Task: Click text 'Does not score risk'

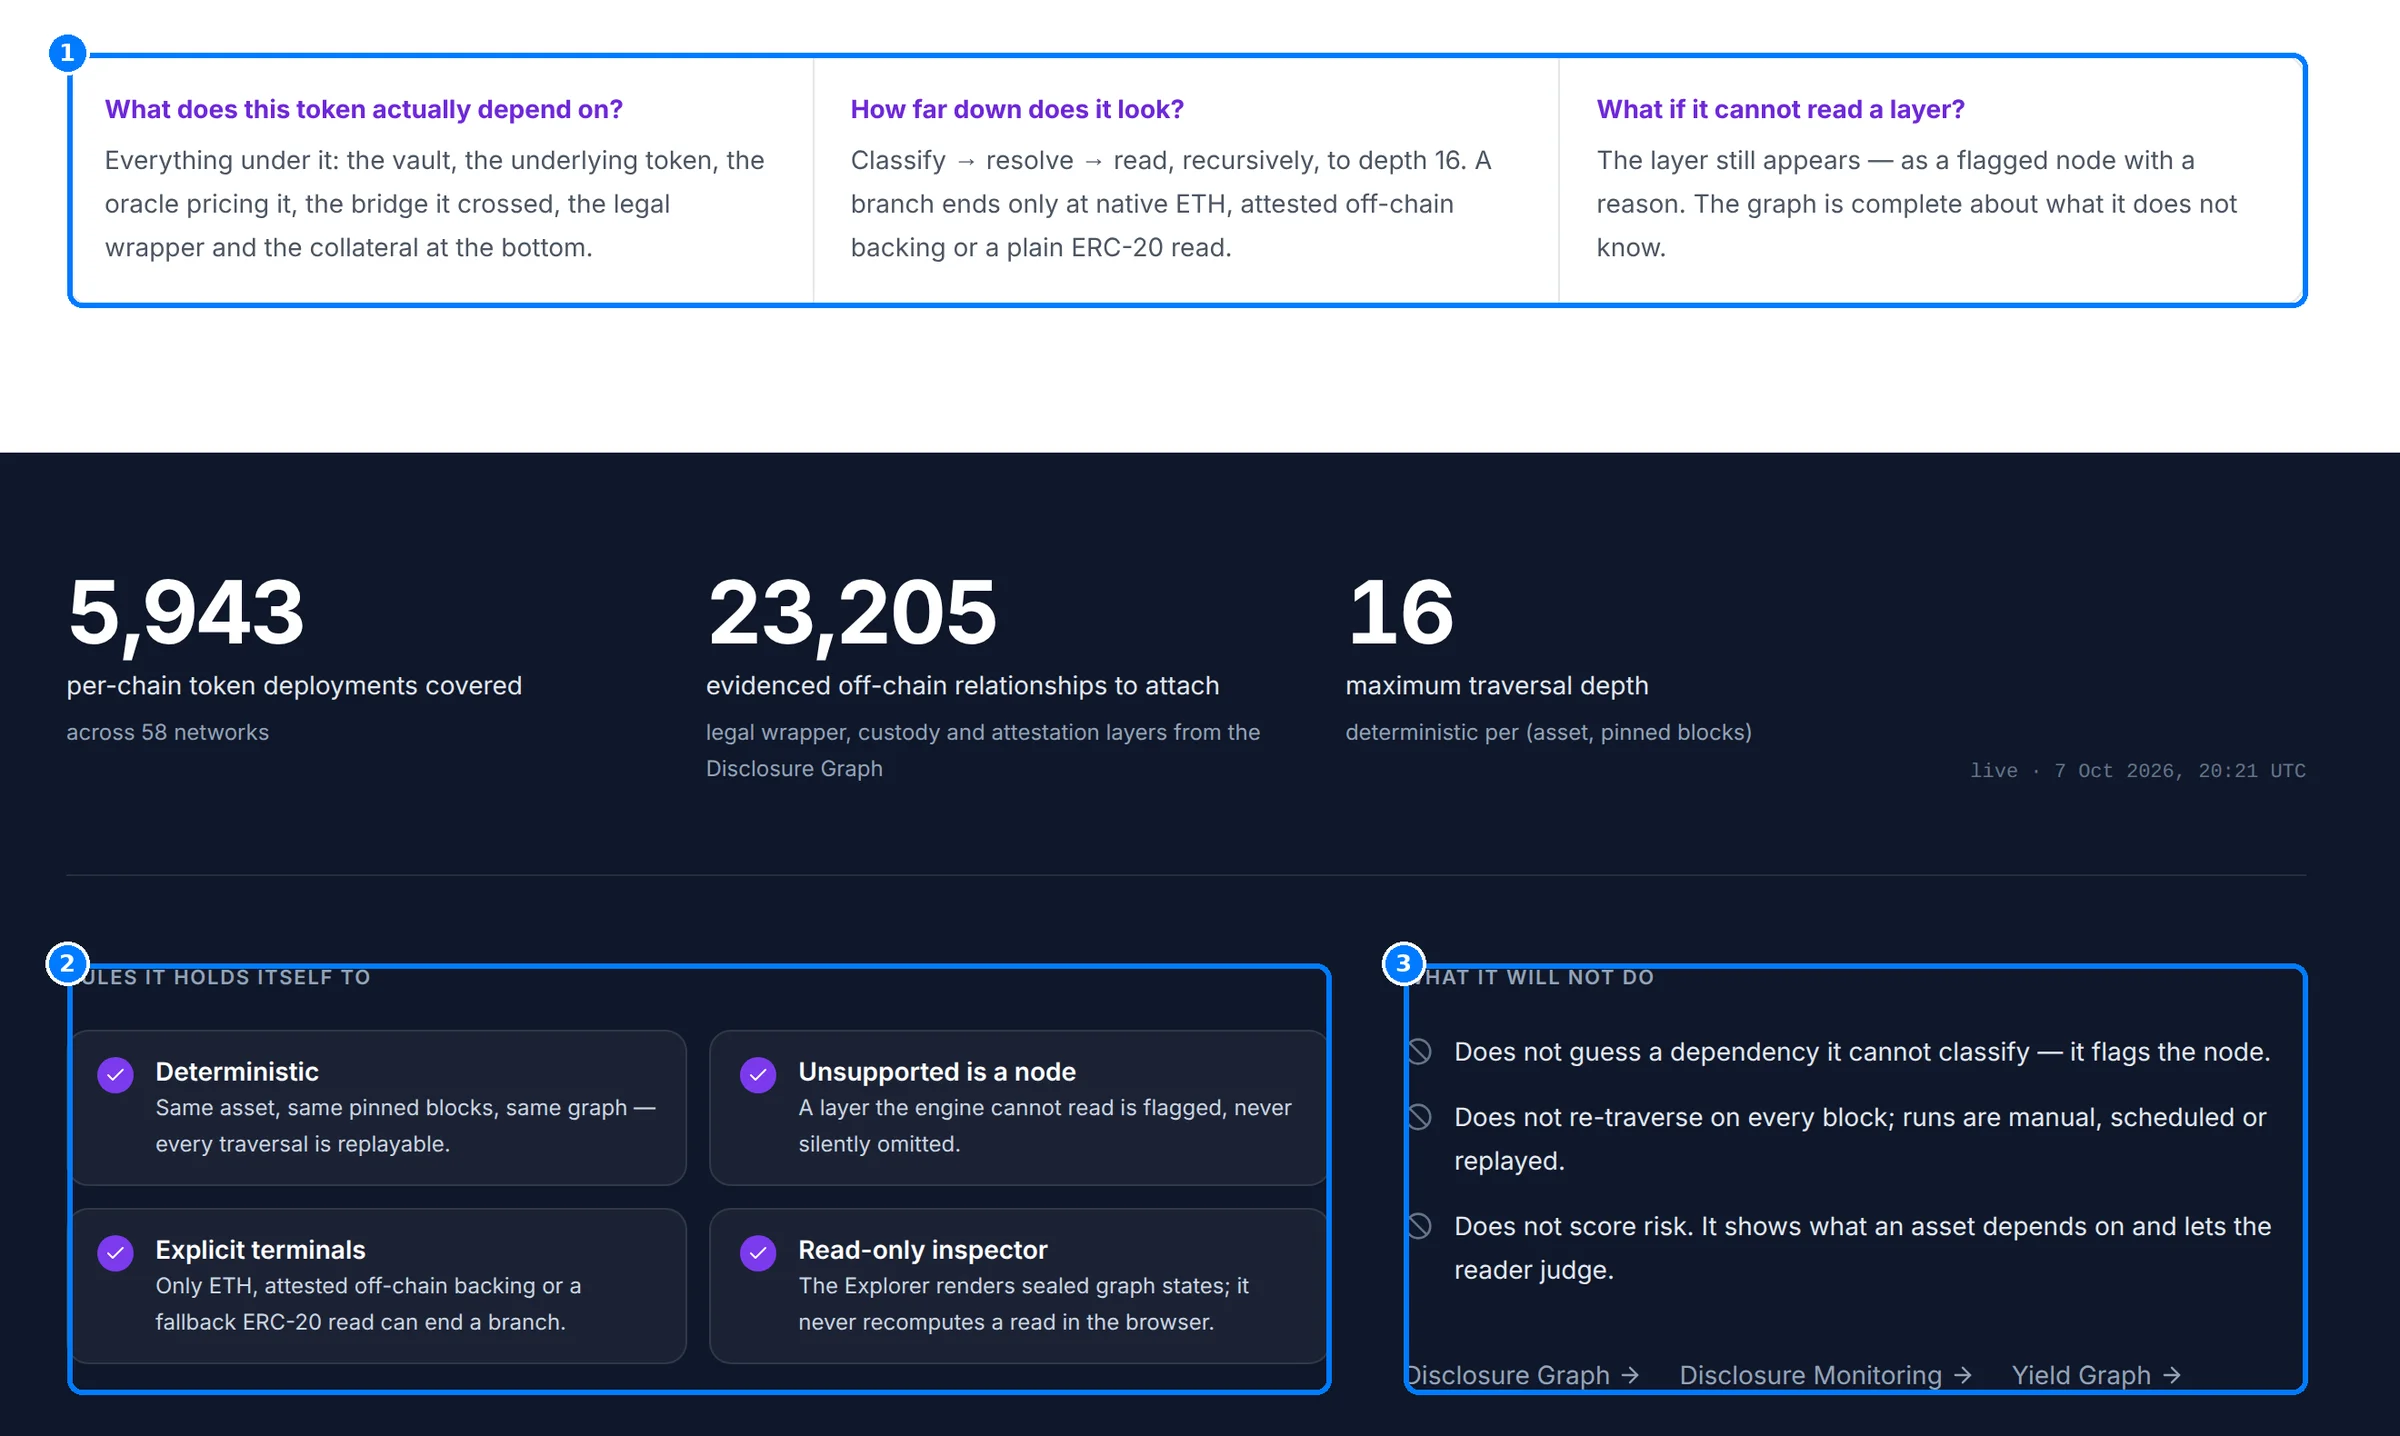Action: 1574,1226
